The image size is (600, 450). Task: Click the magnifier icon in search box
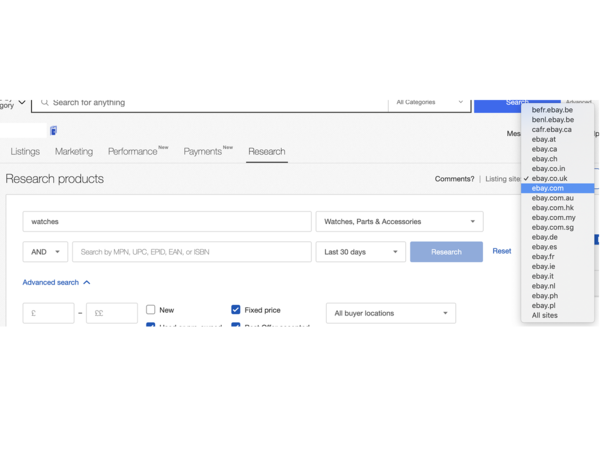click(45, 102)
